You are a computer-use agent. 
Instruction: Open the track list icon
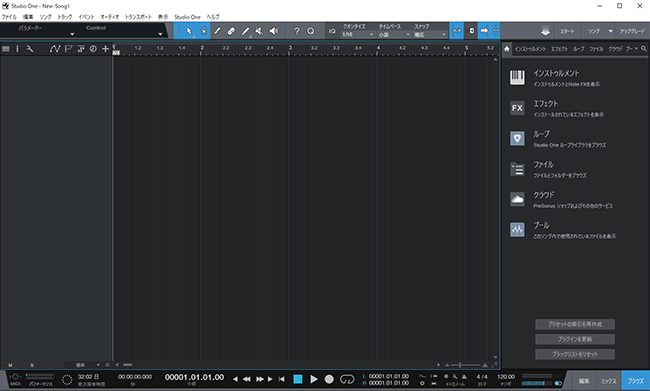click(x=6, y=49)
